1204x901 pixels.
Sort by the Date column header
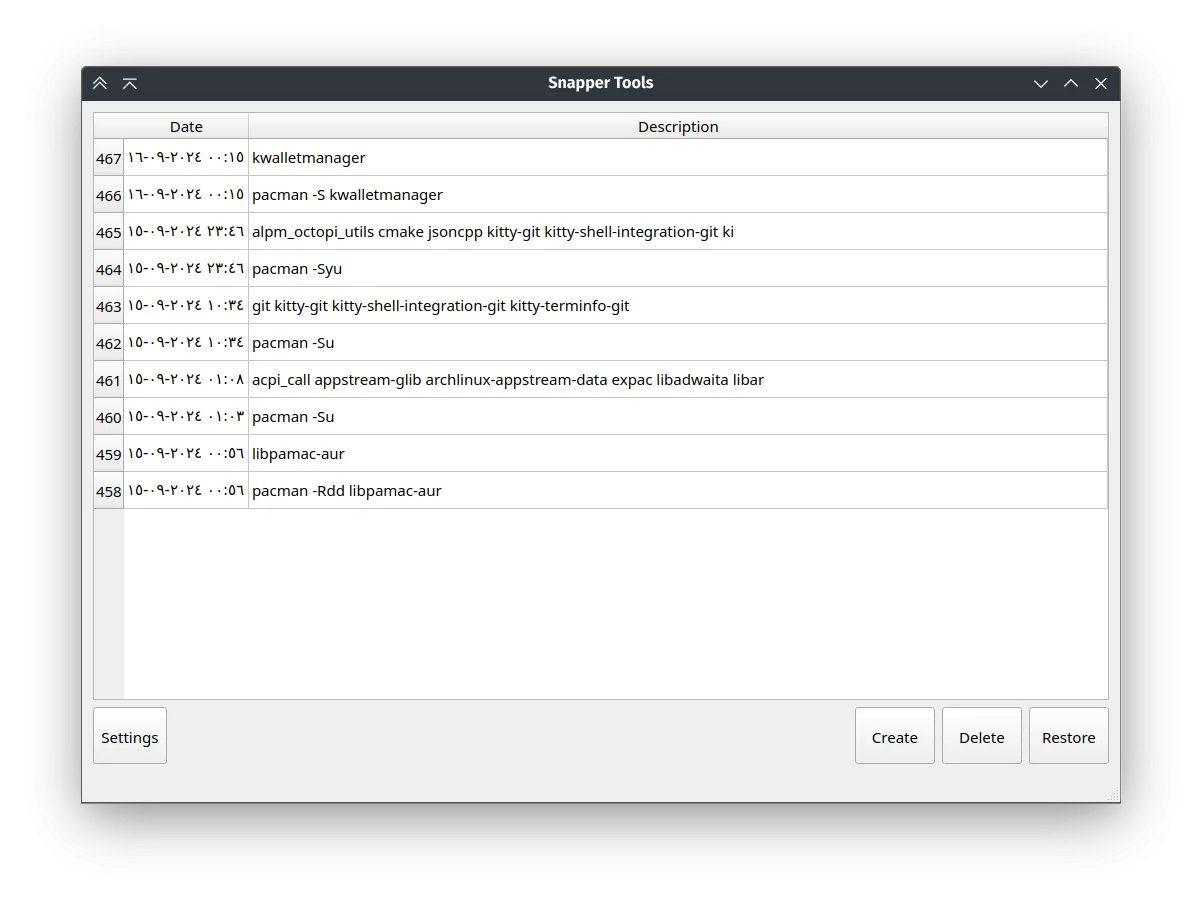[x=186, y=126]
